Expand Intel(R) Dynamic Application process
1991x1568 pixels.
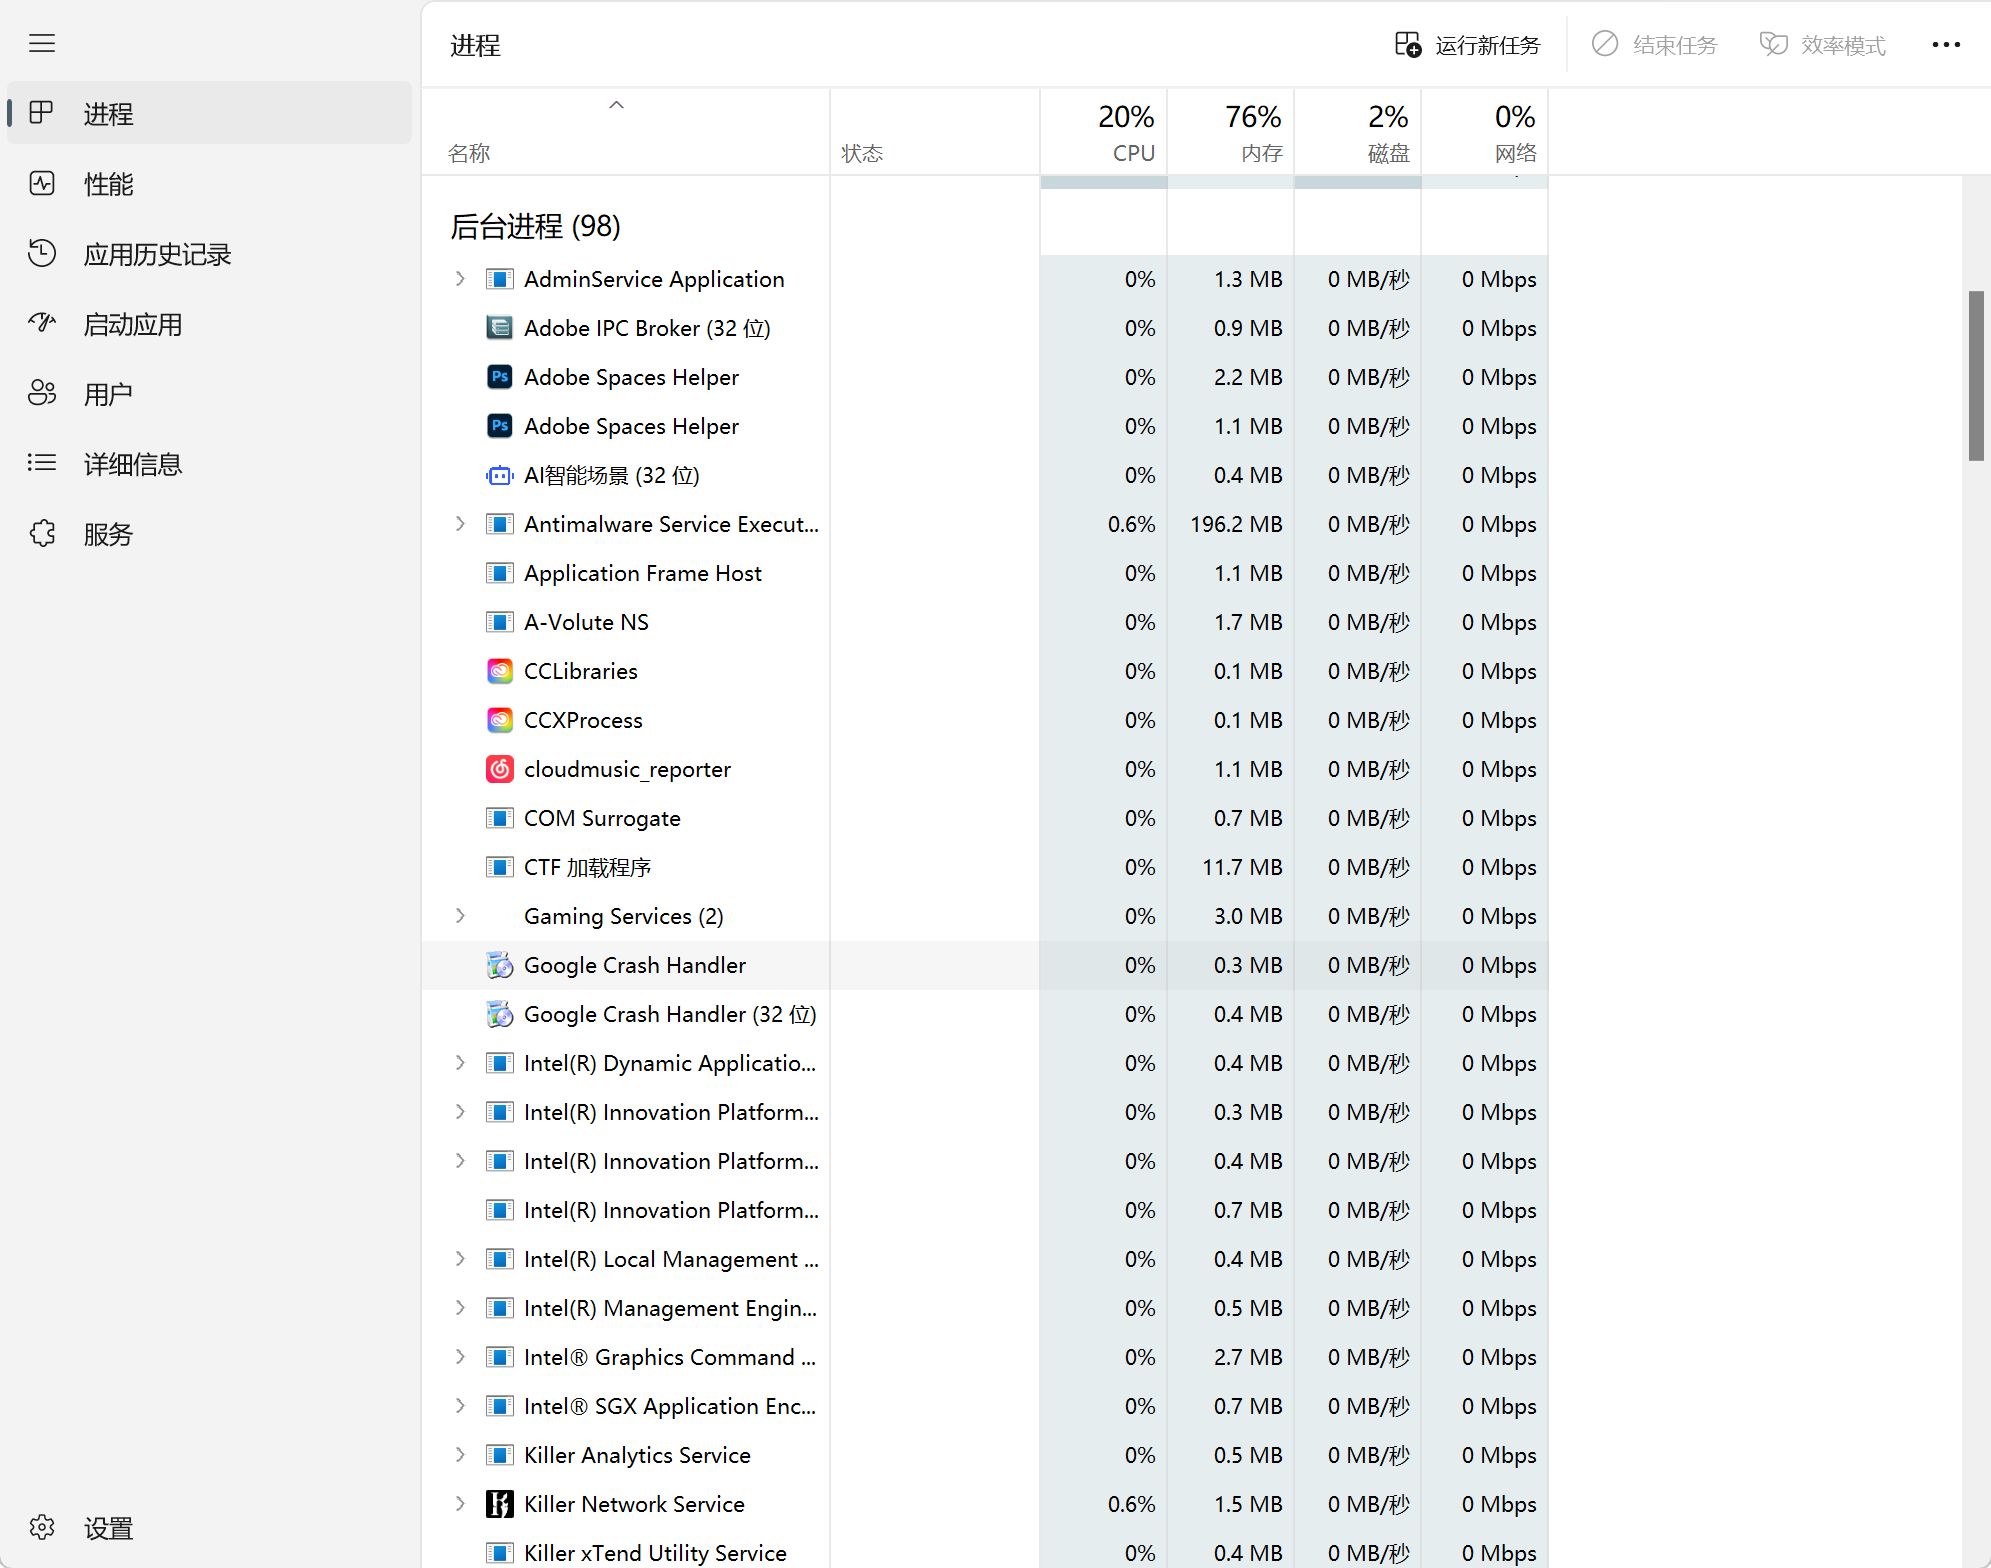click(460, 1063)
